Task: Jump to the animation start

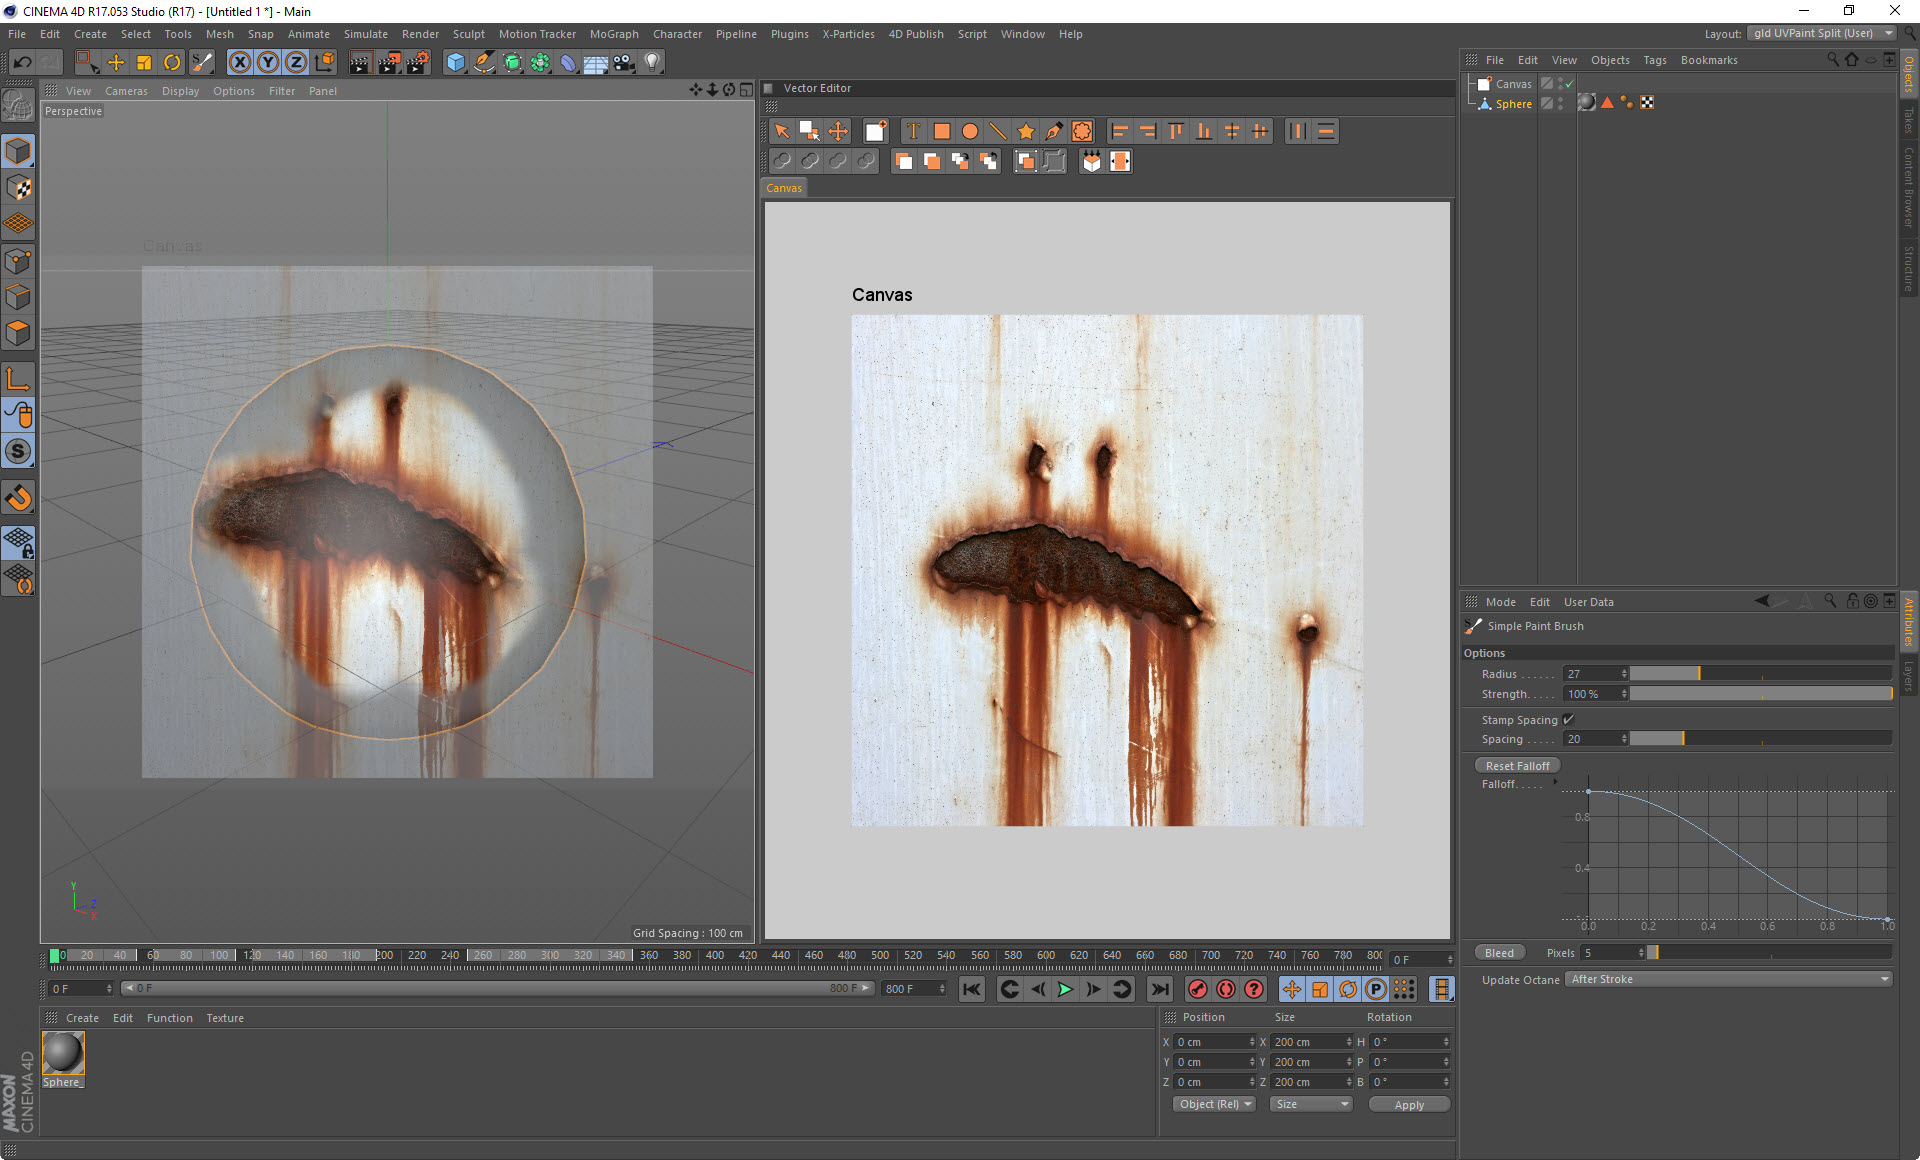Action: [971, 989]
